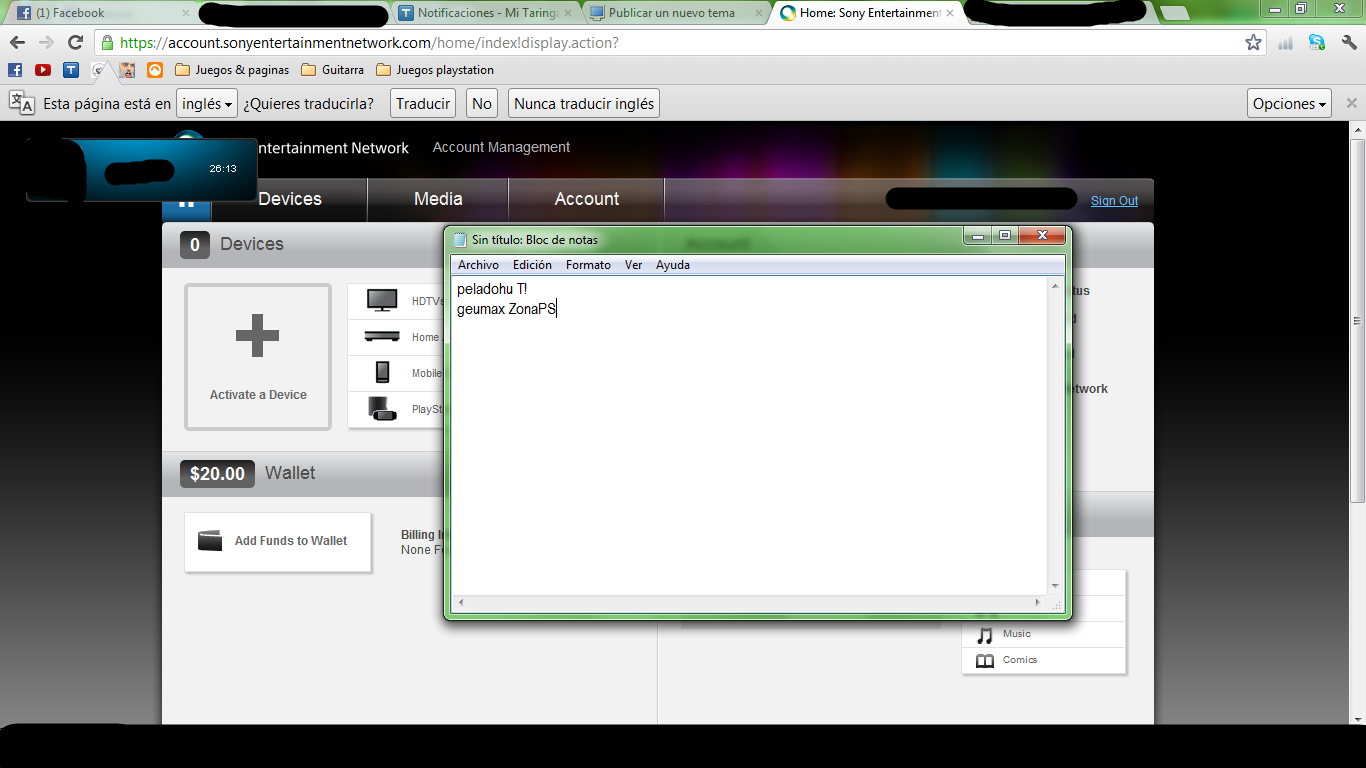Select the Mobile phone device icon
This screenshot has width=1366, height=768.
click(382, 372)
